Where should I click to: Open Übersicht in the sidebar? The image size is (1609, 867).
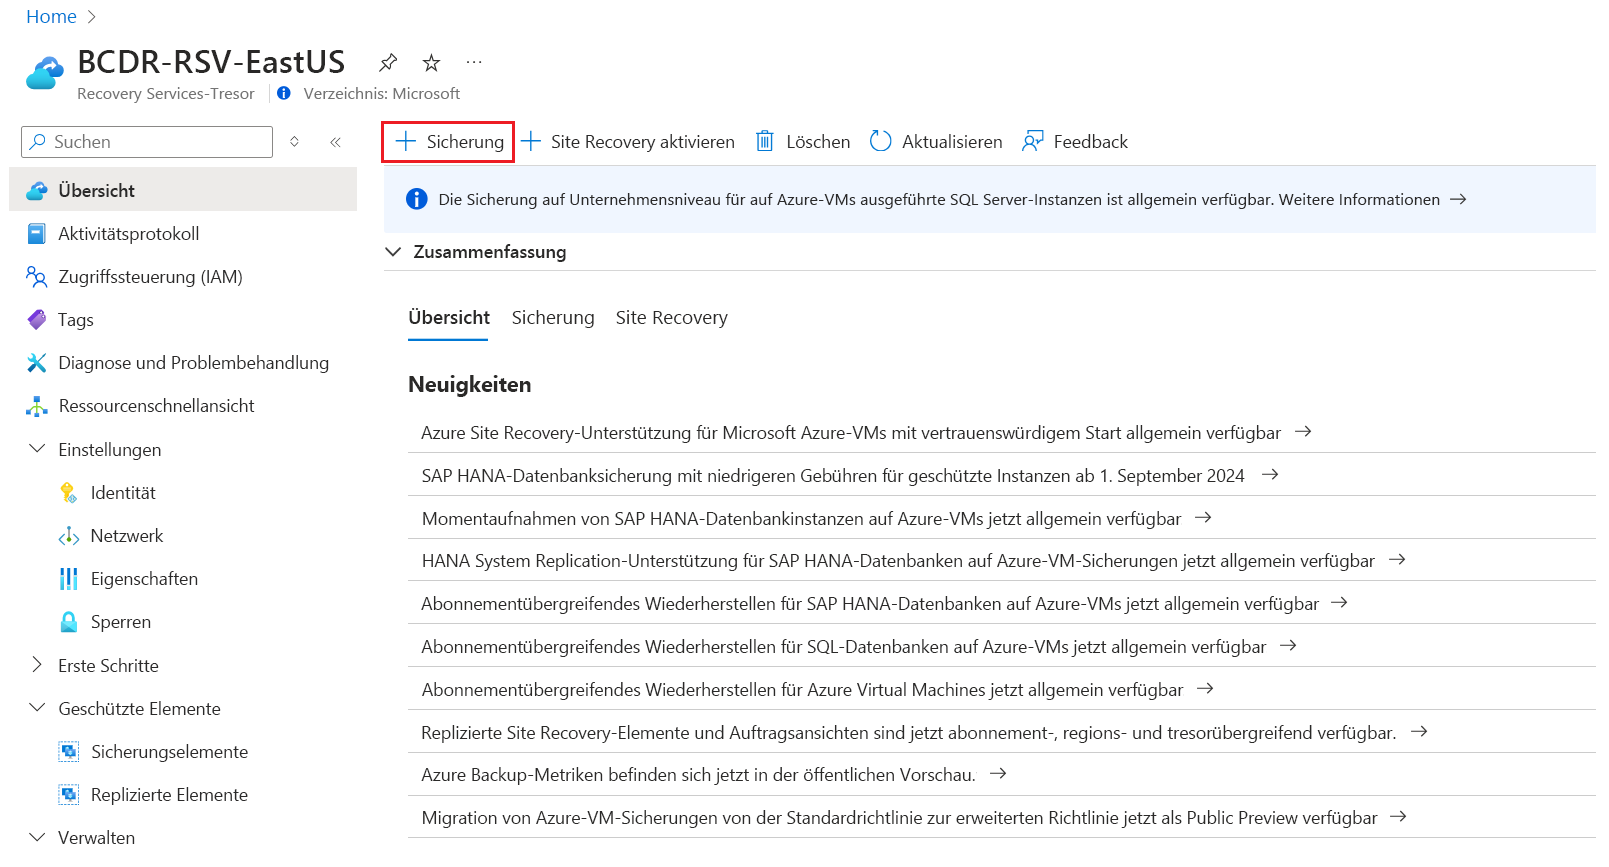183,190
